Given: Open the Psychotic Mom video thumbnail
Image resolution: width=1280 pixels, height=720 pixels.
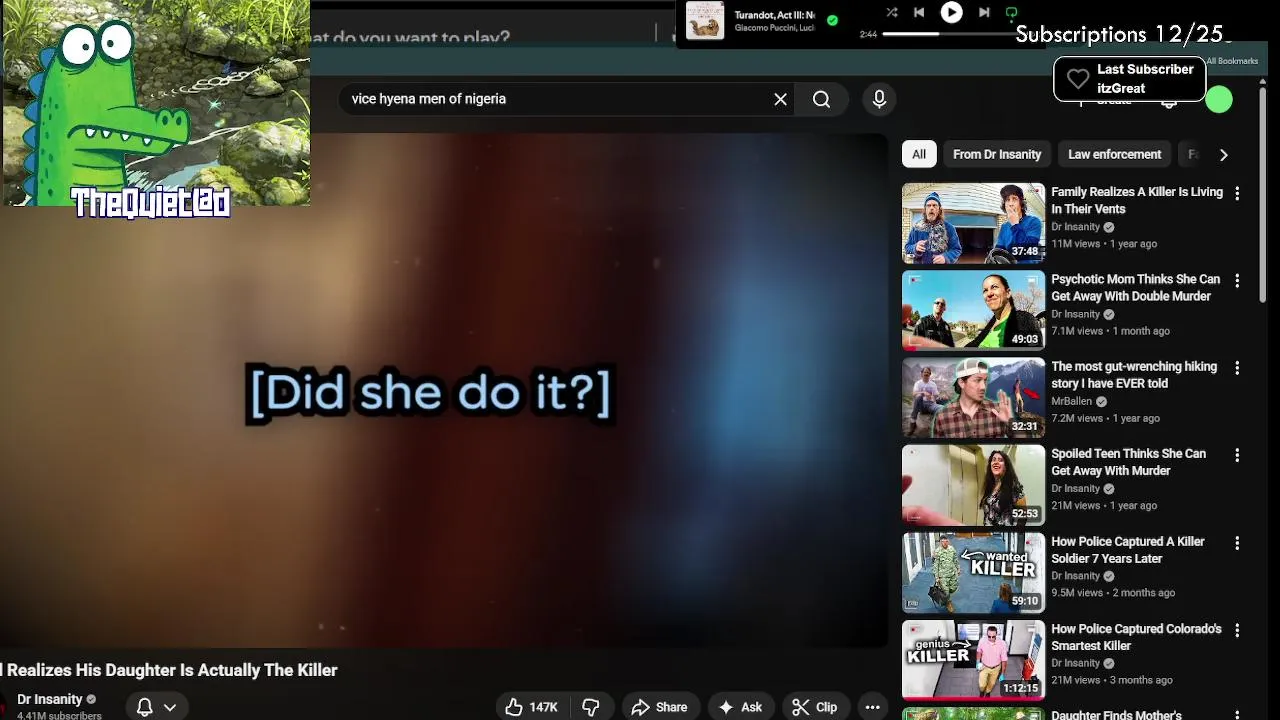Looking at the screenshot, I should 973,310.
